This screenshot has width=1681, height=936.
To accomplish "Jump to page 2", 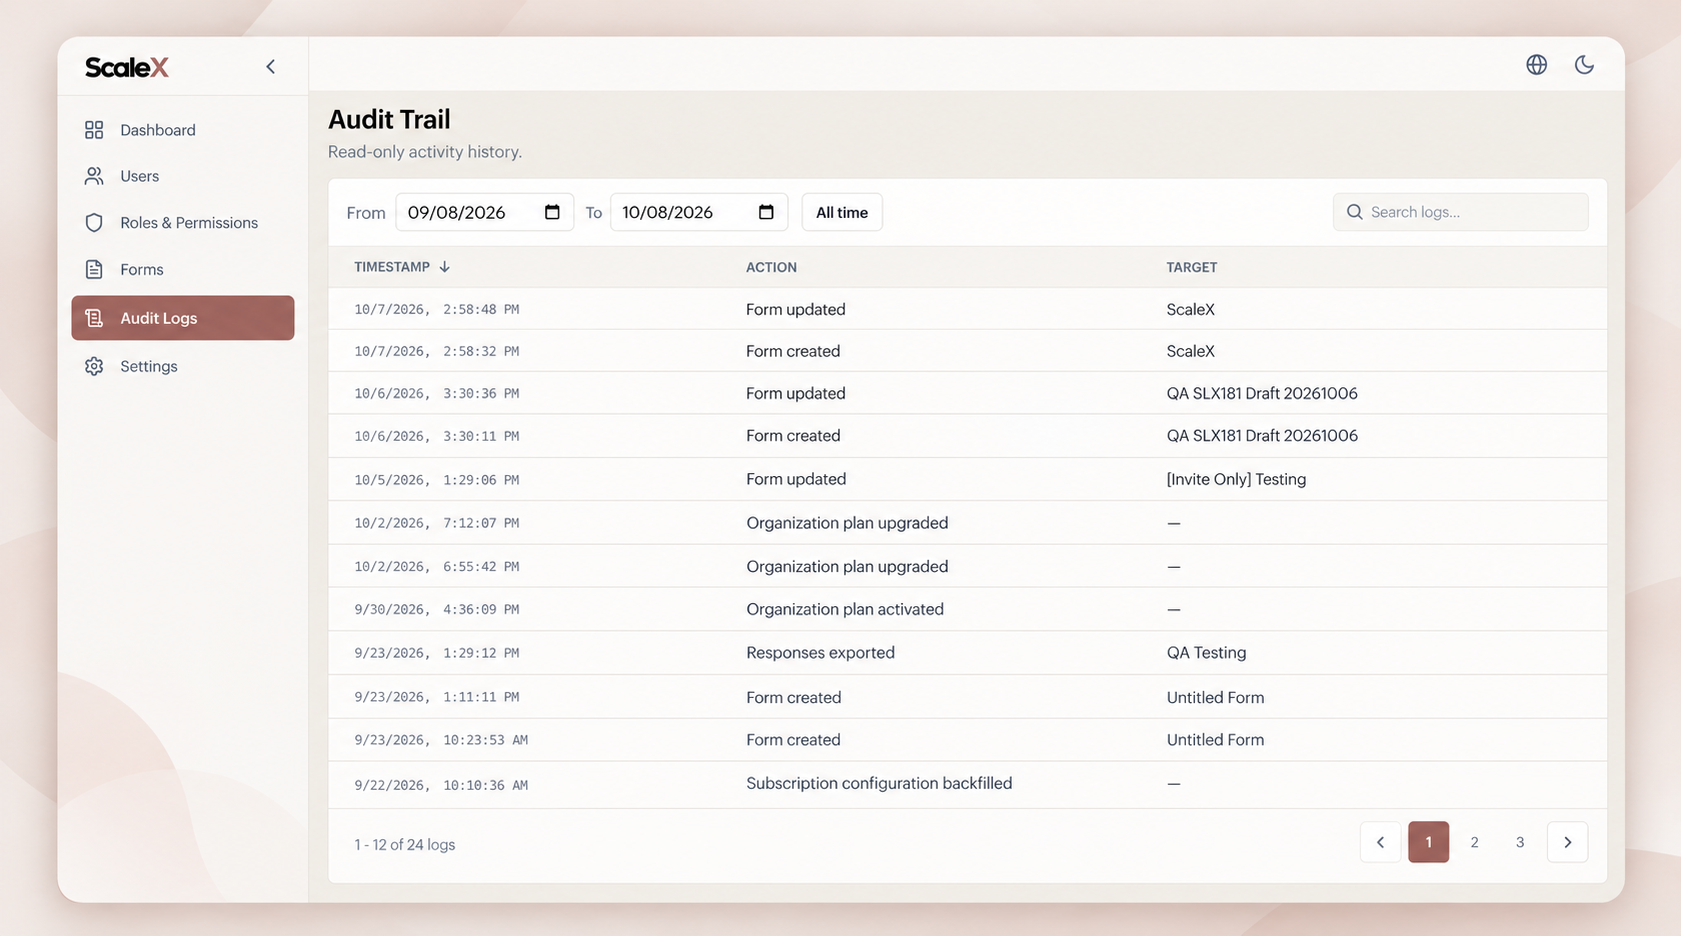I will click(x=1474, y=842).
